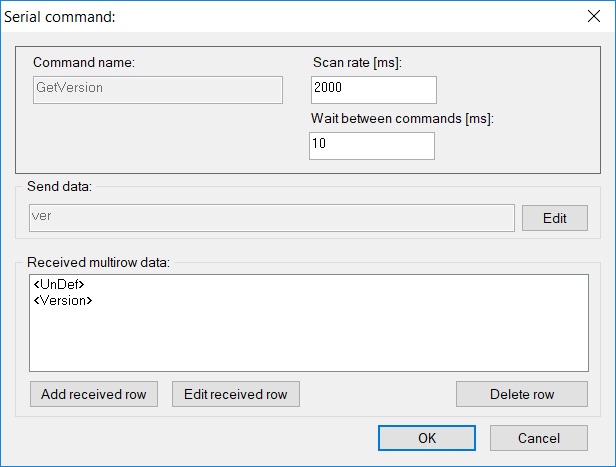
Task: Open the Send data Edit button
Action: click(555, 218)
